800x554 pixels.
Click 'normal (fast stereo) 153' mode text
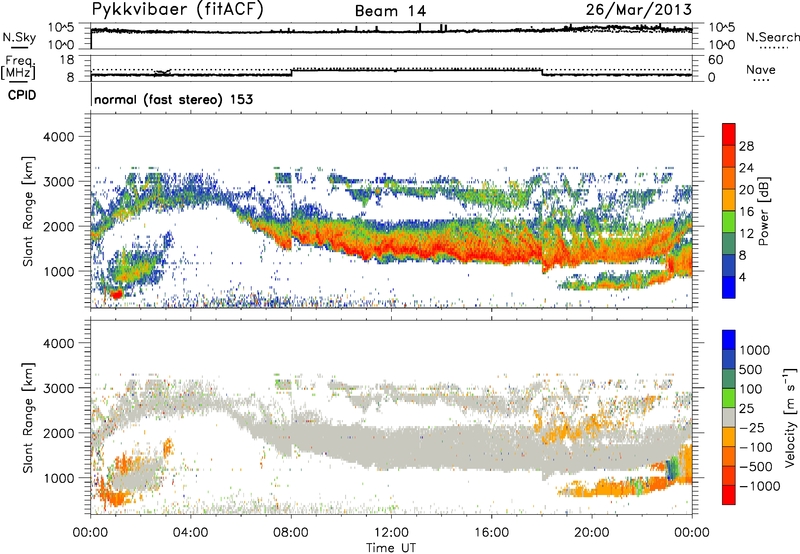pyautogui.click(x=173, y=99)
